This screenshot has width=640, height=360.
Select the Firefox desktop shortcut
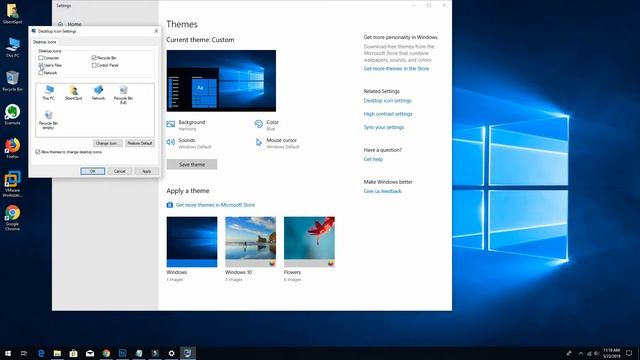click(x=13, y=148)
